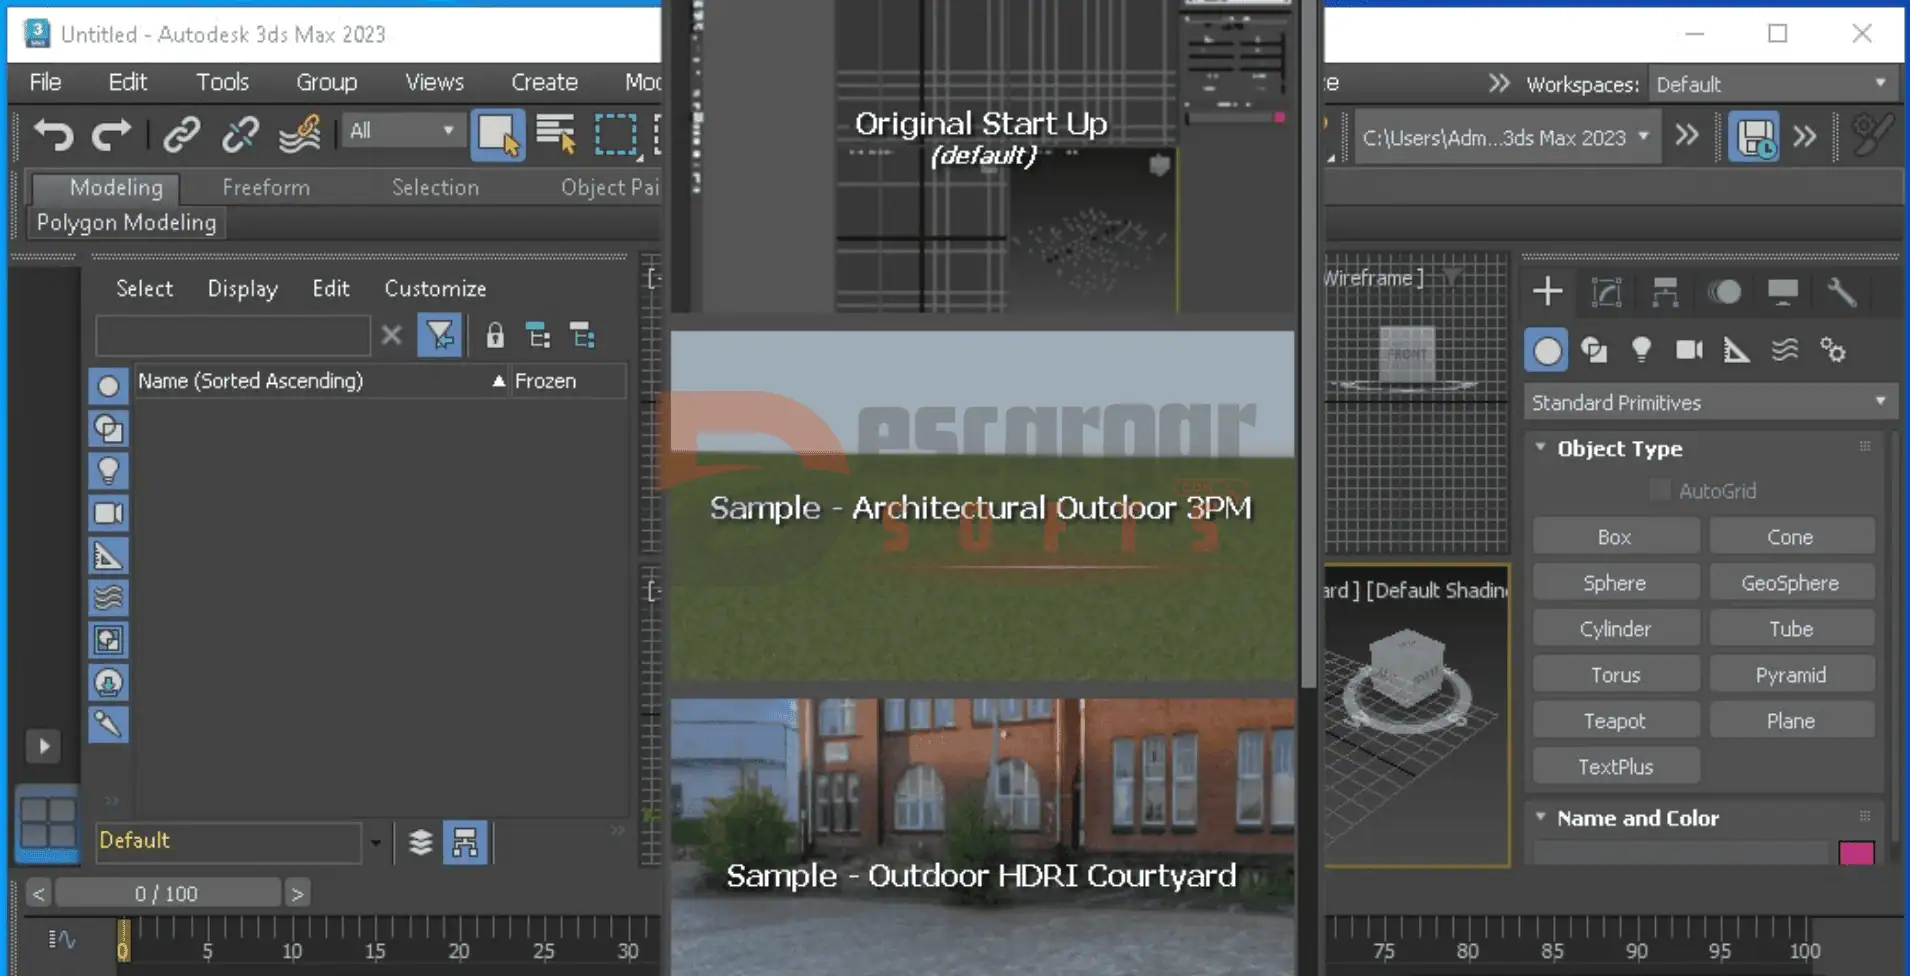Toggle the Scene Explorer filter funnel

click(x=440, y=336)
